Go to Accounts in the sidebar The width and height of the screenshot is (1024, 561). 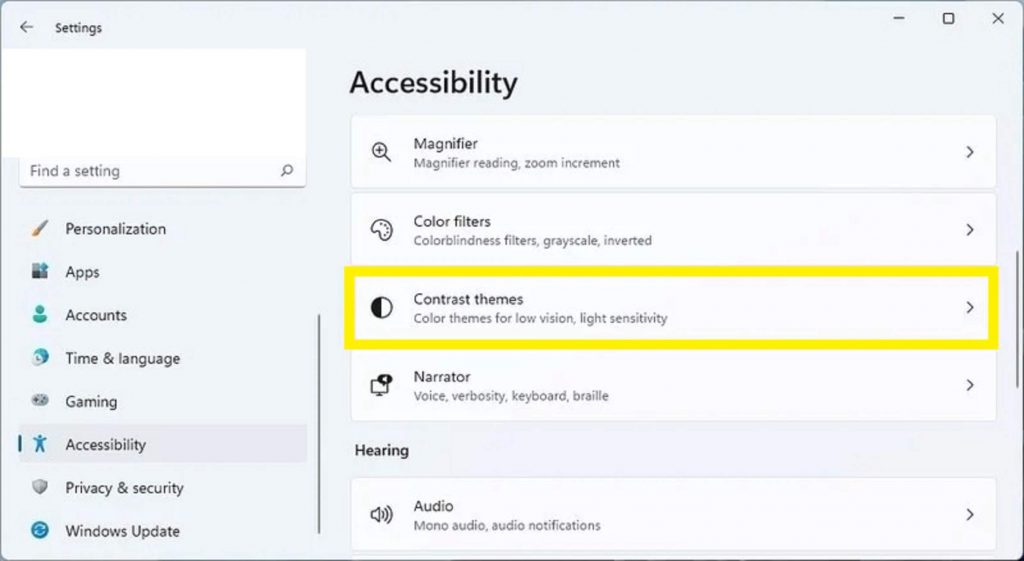(x=95, y=315)
